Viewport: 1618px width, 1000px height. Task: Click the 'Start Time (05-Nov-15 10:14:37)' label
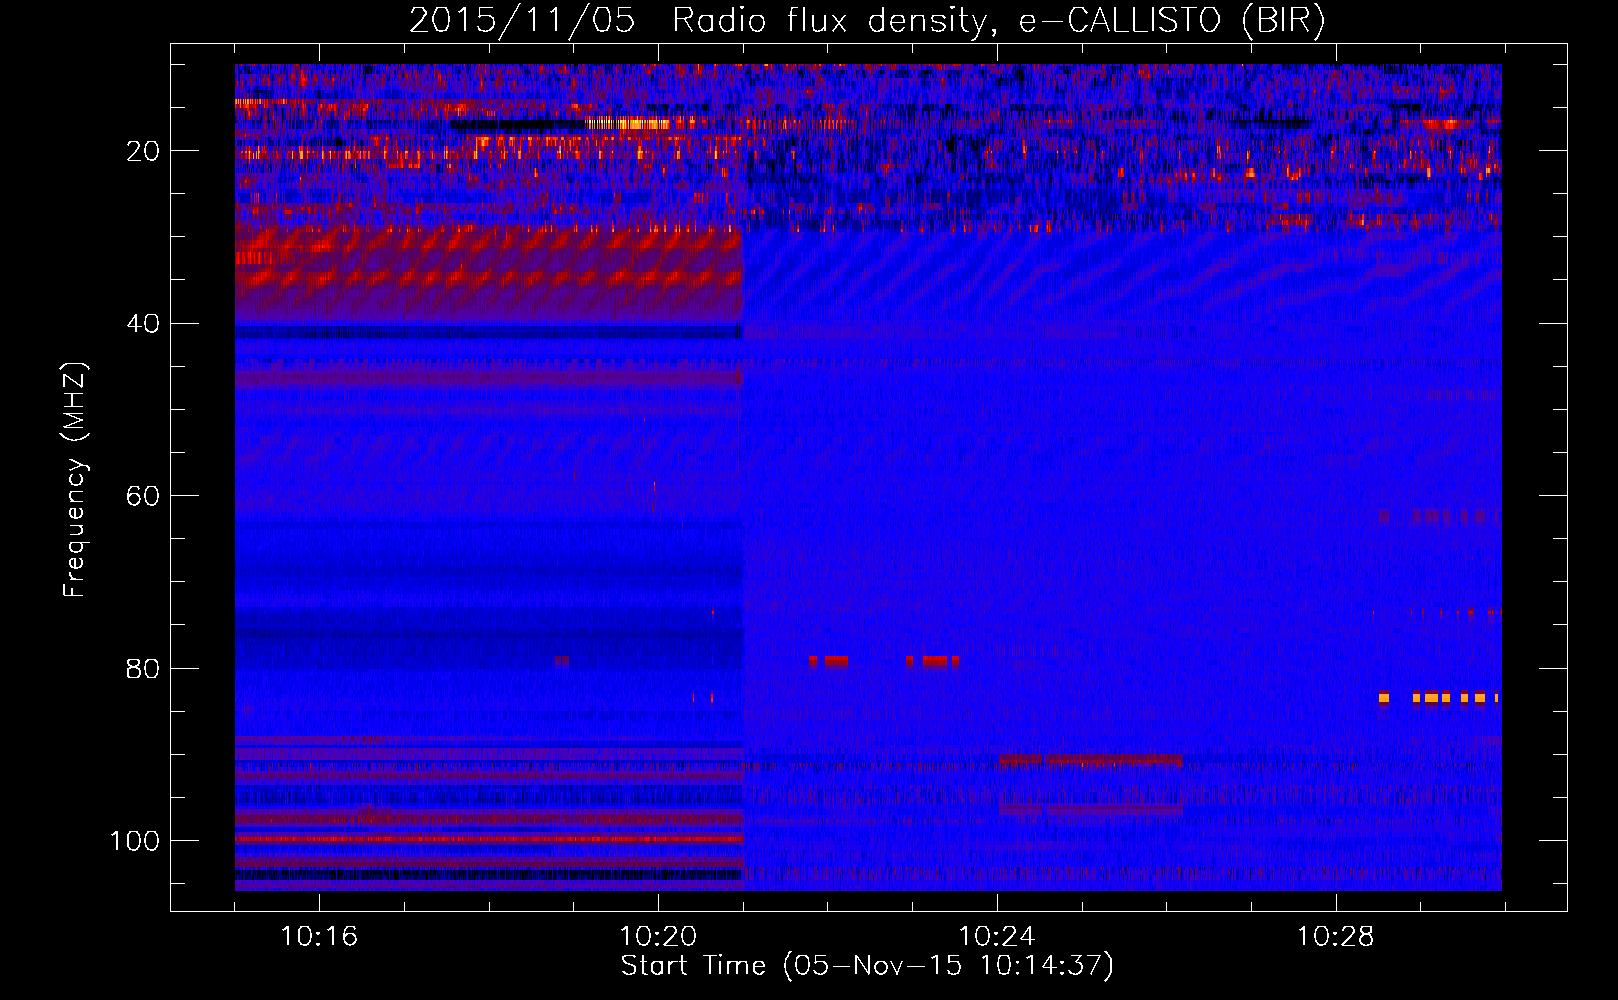pyautogui.click(x=866, y=966)
